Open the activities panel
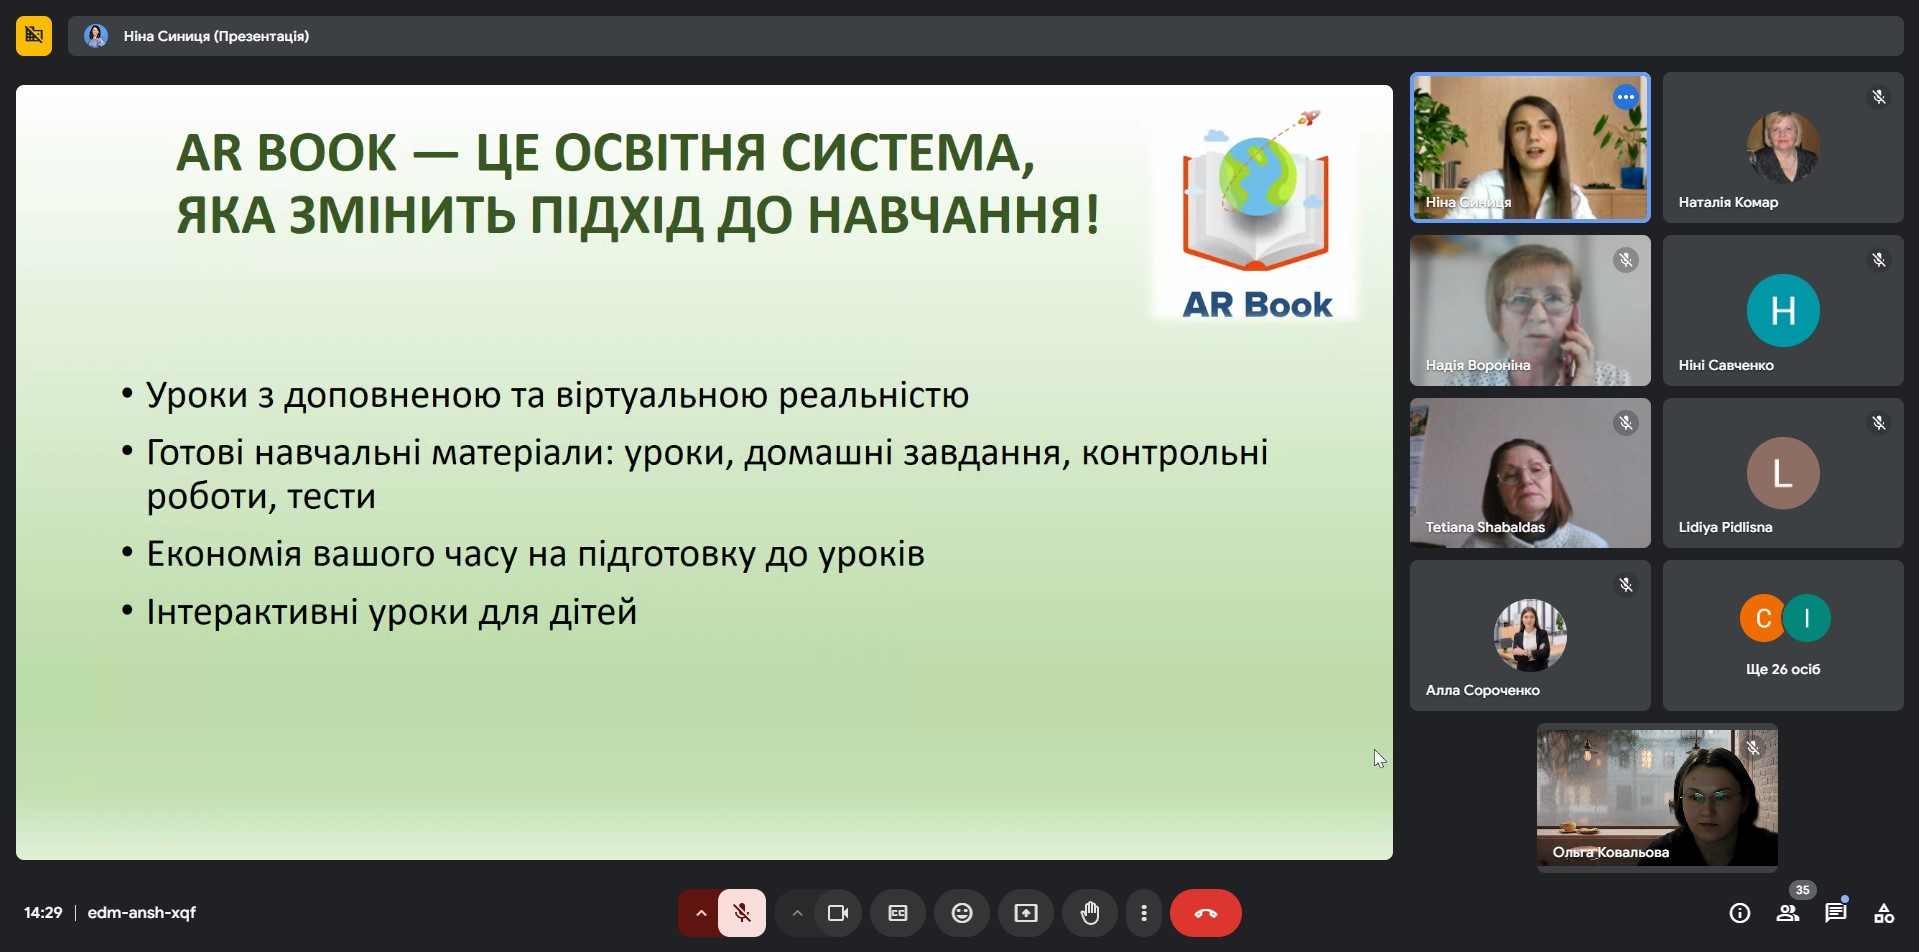This screenshot has height=952, width=1919. [1884, 913]
